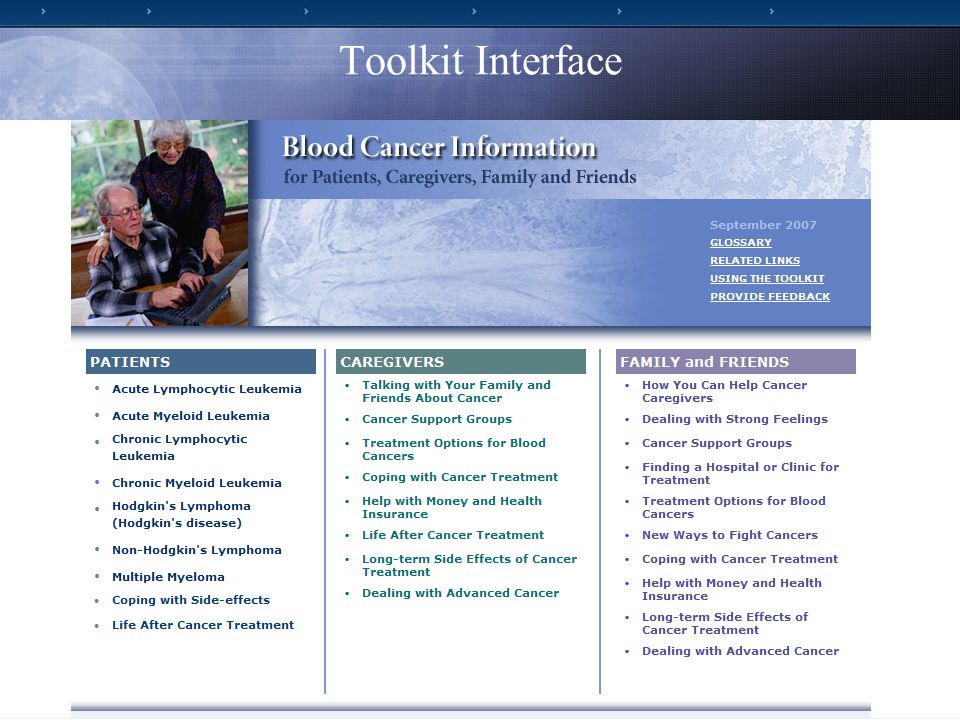Viewport: 960px width, 720px height.
Task: Open Long-term Side Effects under Family and Friends
Action: 725,623
